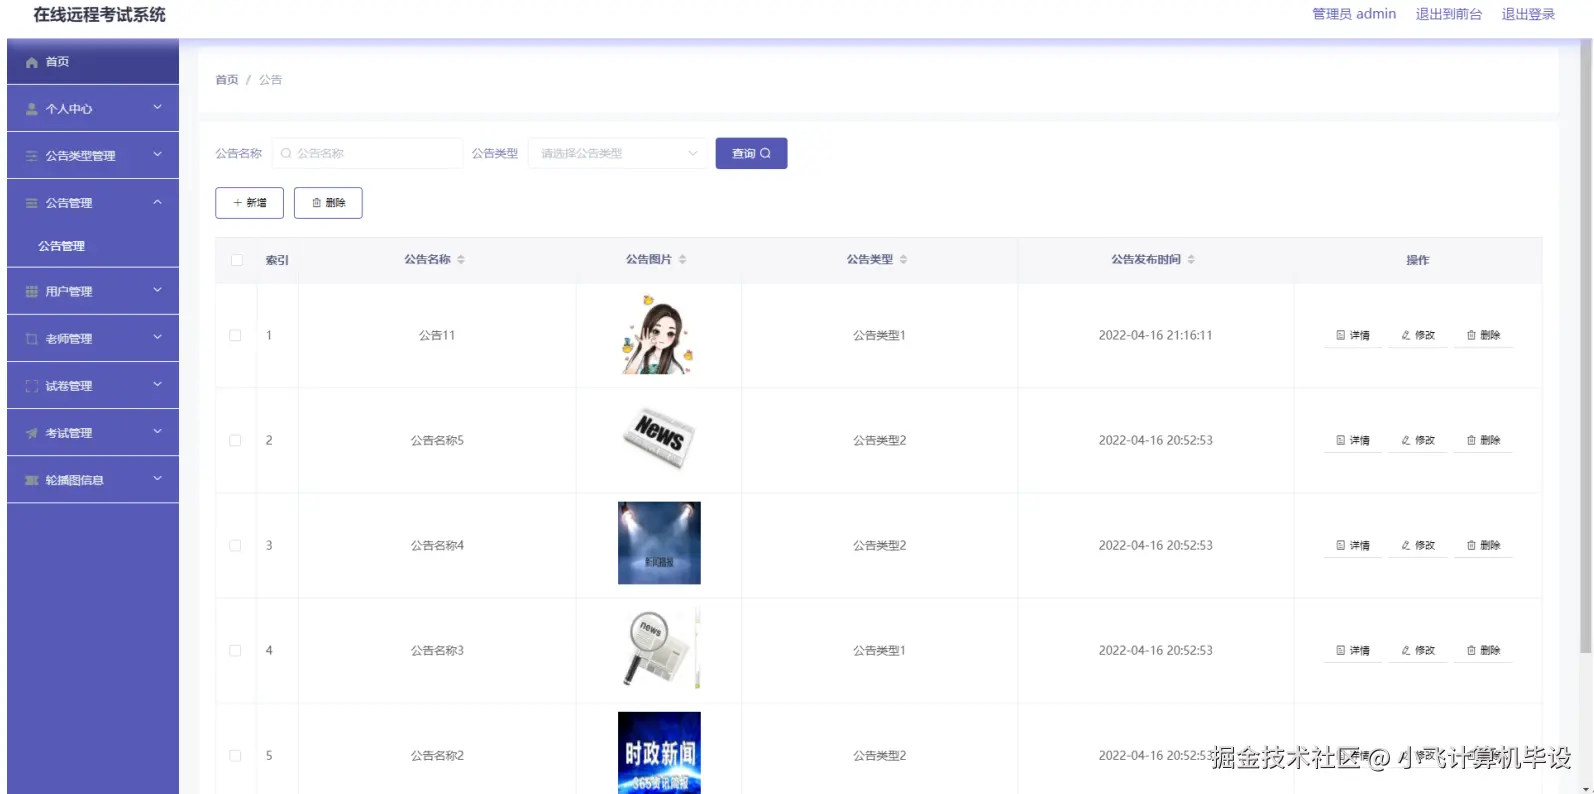This screenshot has height=794, width=1594.
Task: View 详情 for 公告名称4
Action: 1353,546
